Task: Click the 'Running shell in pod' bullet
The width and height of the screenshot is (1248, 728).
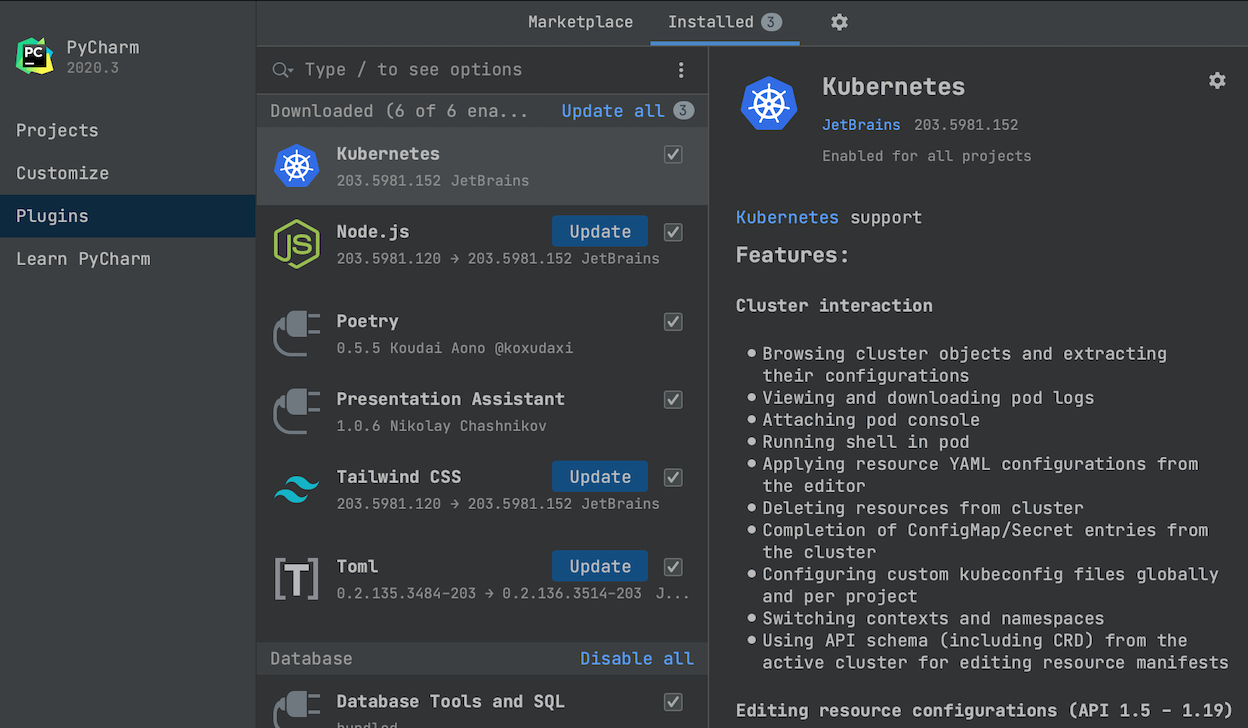Action: [865, 442]
